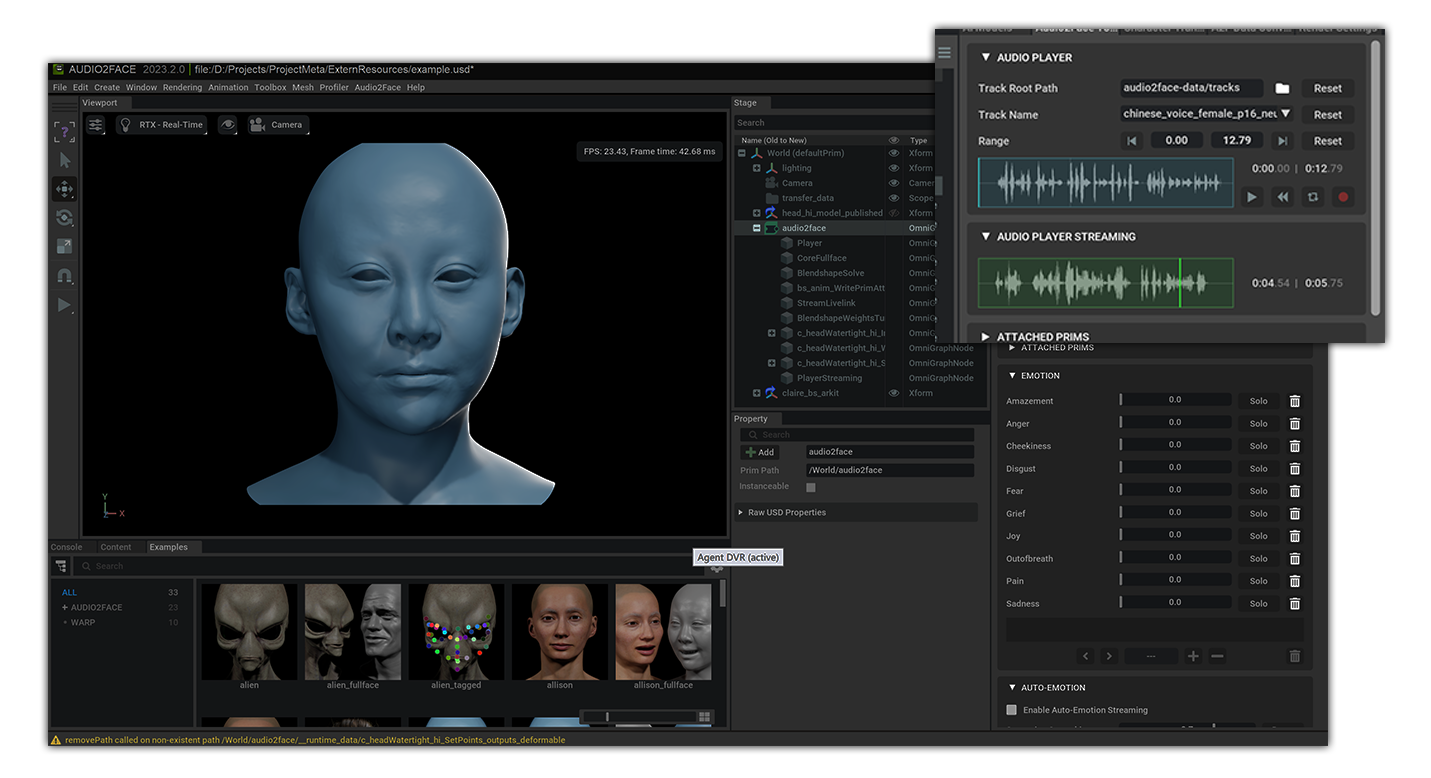
Task: Pick the Scale tool in left toolbar
Action: (x=64, y=247)
